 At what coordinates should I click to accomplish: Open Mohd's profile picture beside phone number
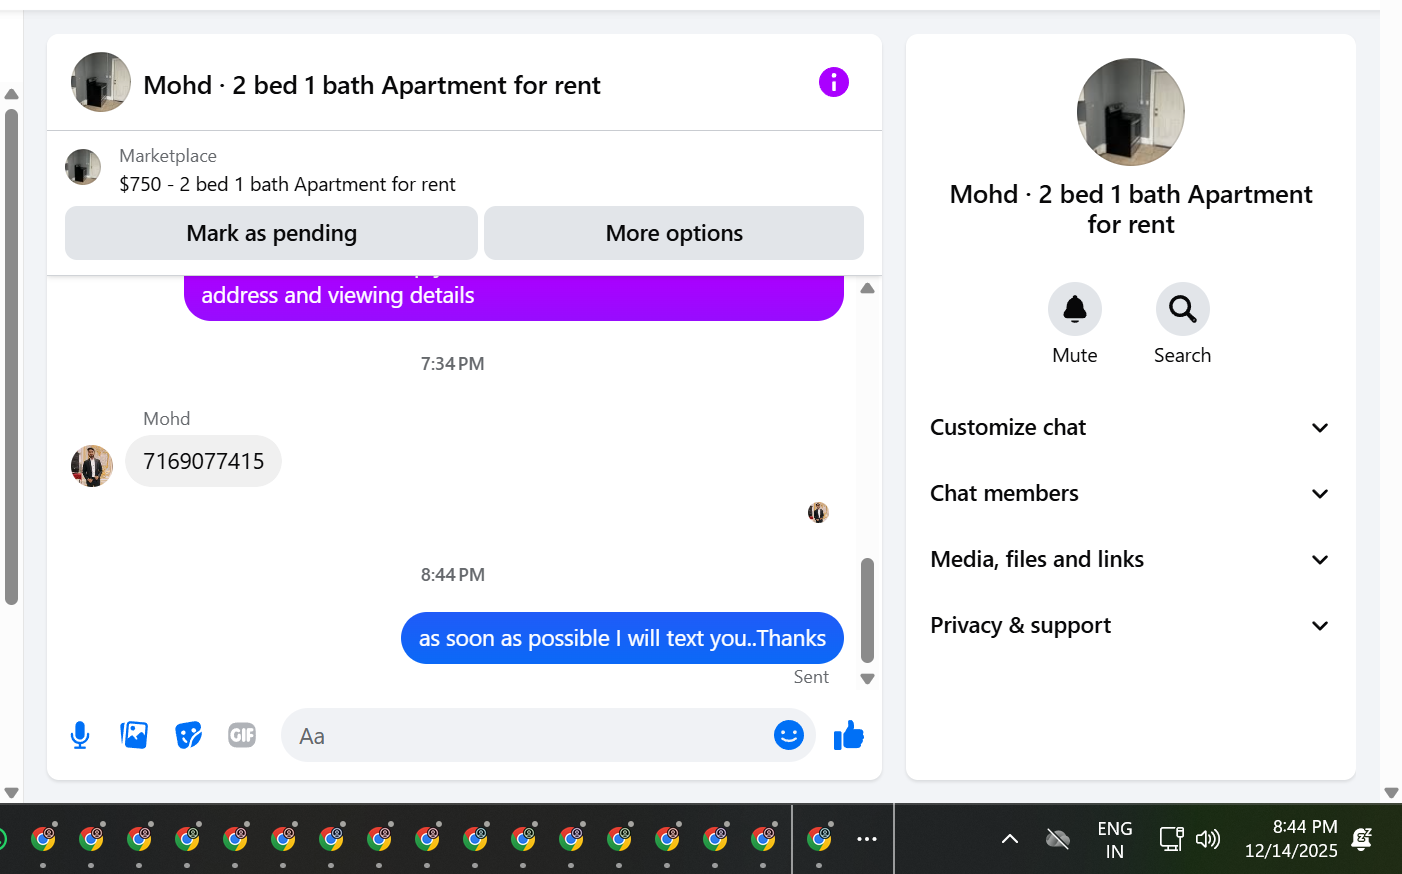point(92,466)
